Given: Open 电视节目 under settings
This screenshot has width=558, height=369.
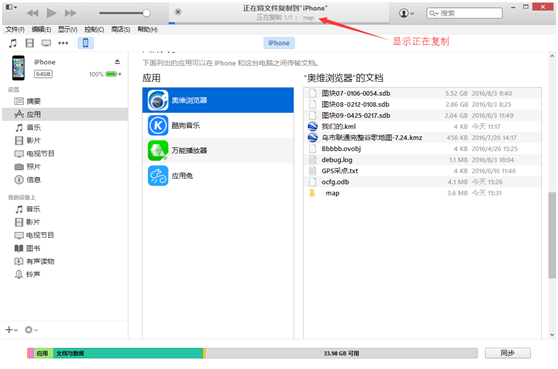Looking at the screenshot, I should [65, 154].
